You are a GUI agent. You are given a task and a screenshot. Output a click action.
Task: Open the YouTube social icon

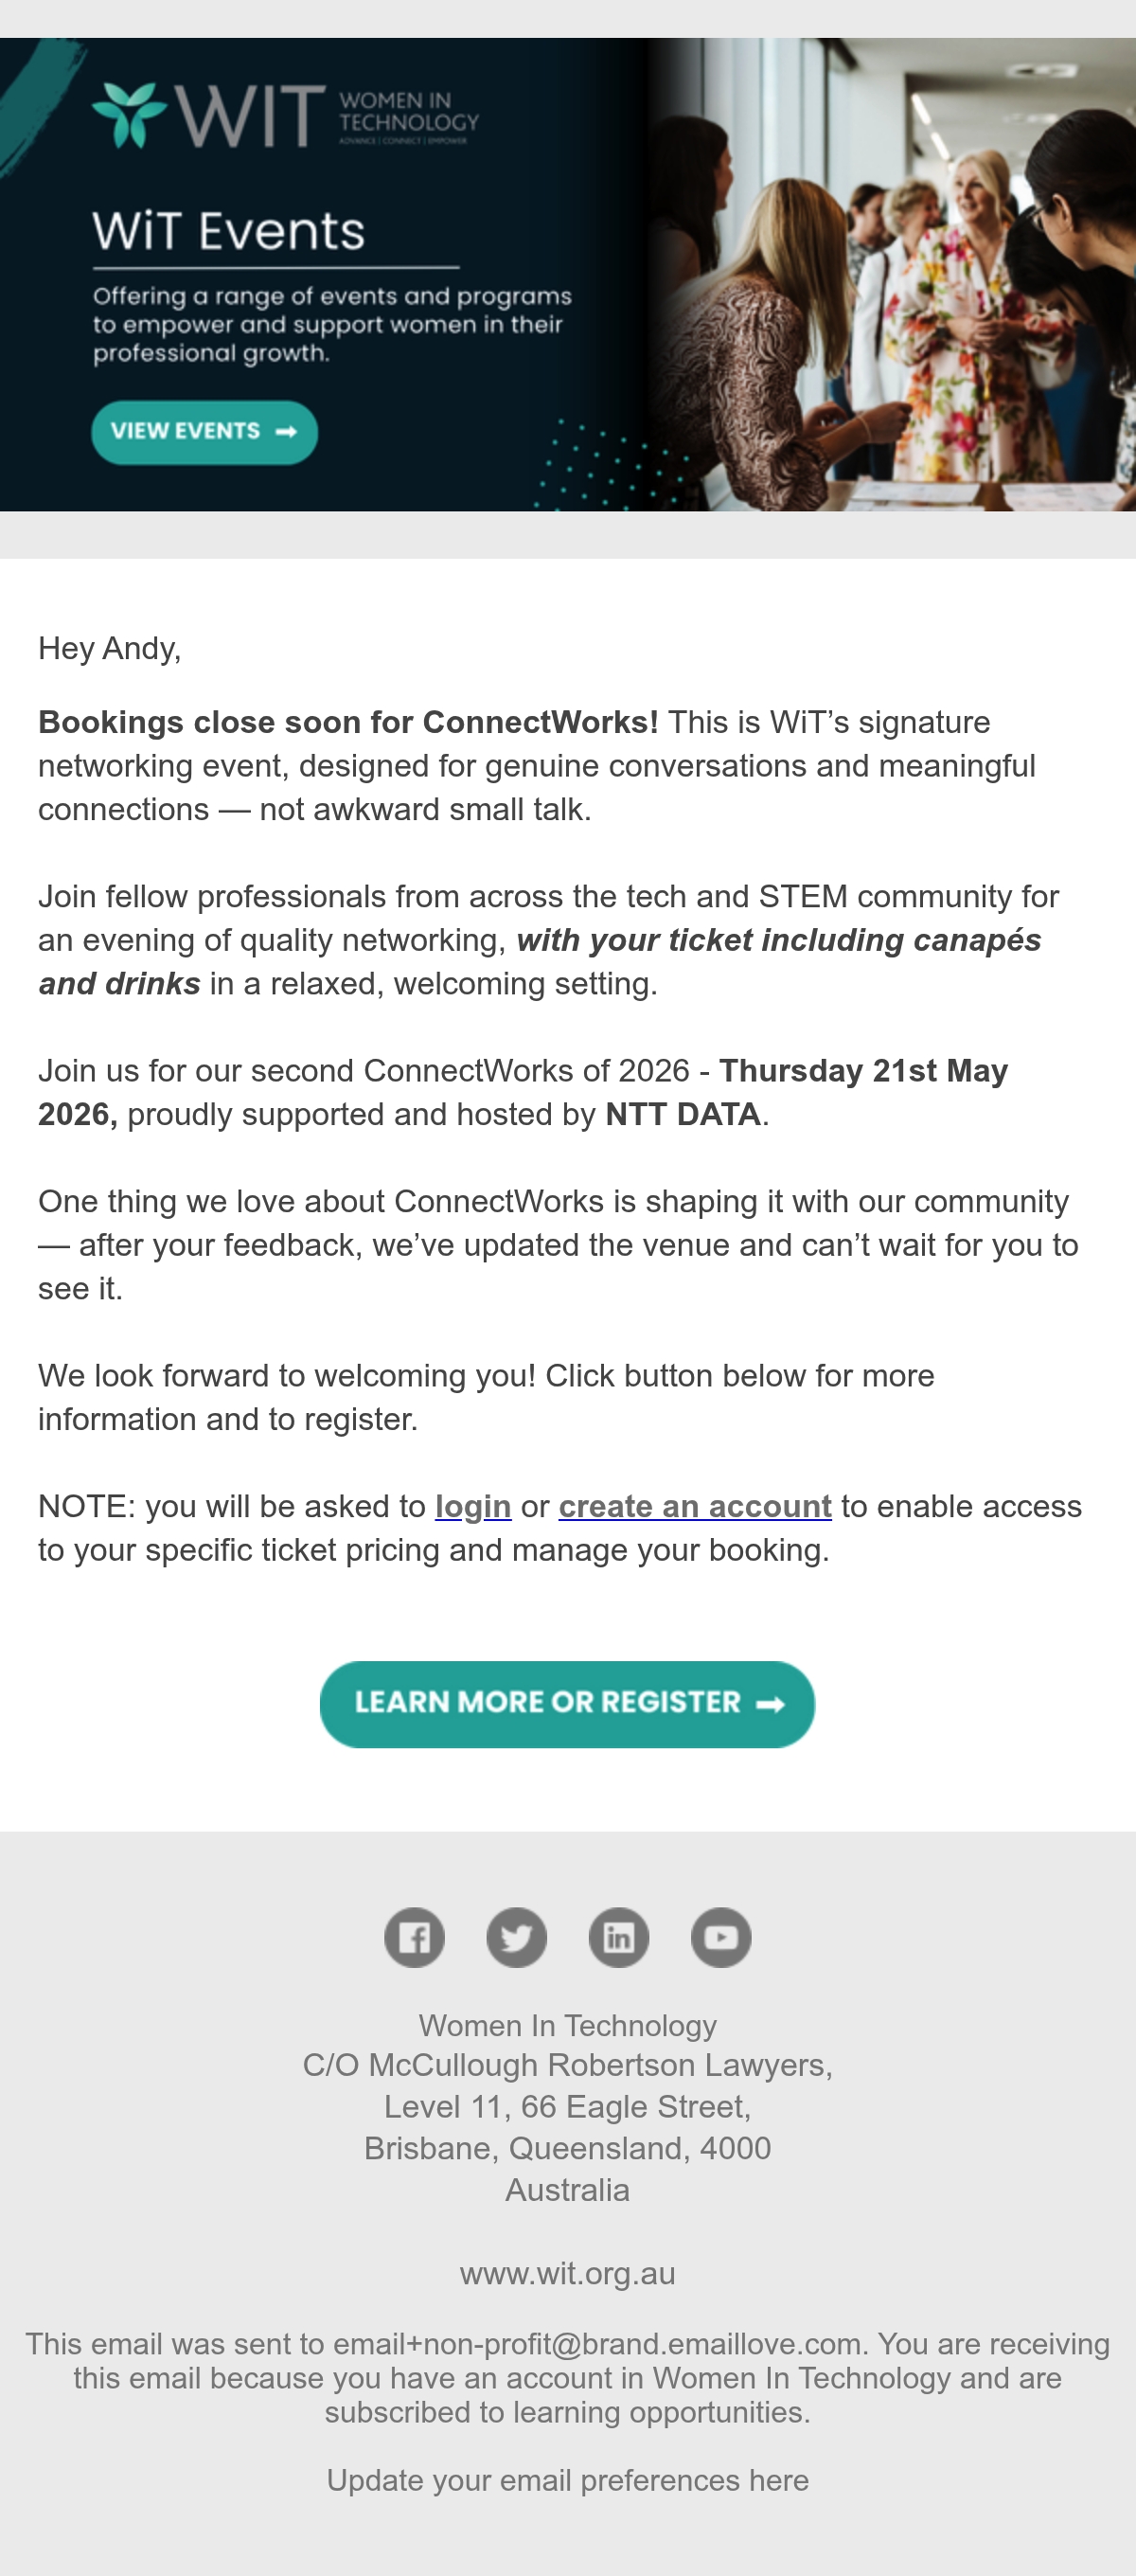click(720, 1937)
